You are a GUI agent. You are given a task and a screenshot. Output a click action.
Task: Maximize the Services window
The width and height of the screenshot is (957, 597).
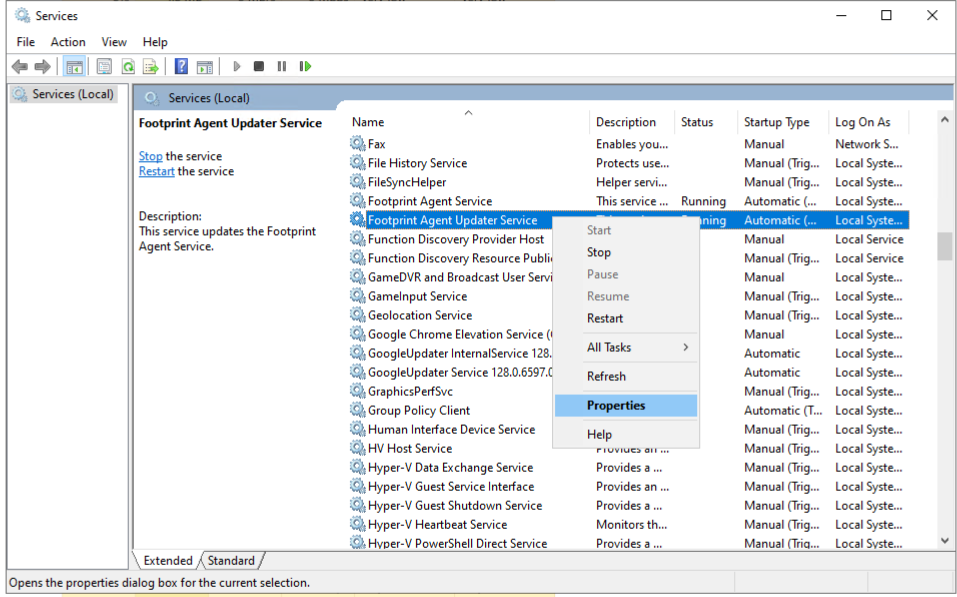click(886, 15)
